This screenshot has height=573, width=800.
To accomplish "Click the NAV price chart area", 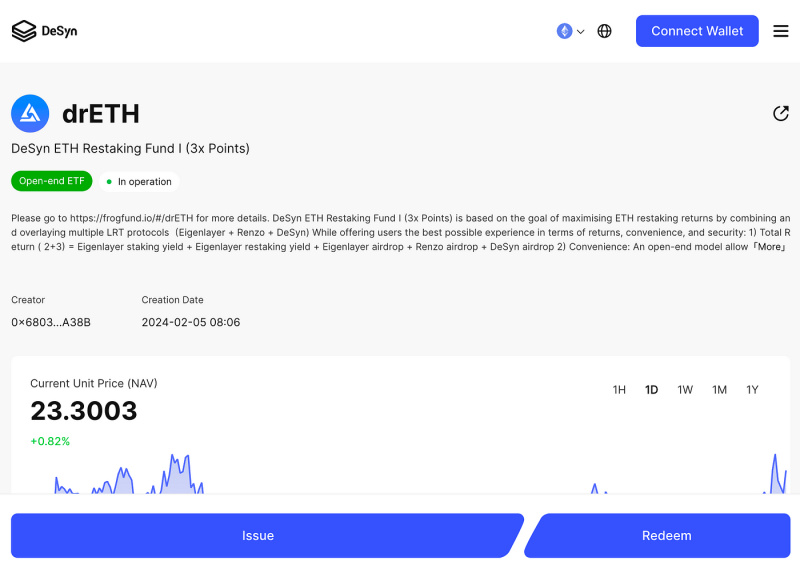I will pos(400,475).
